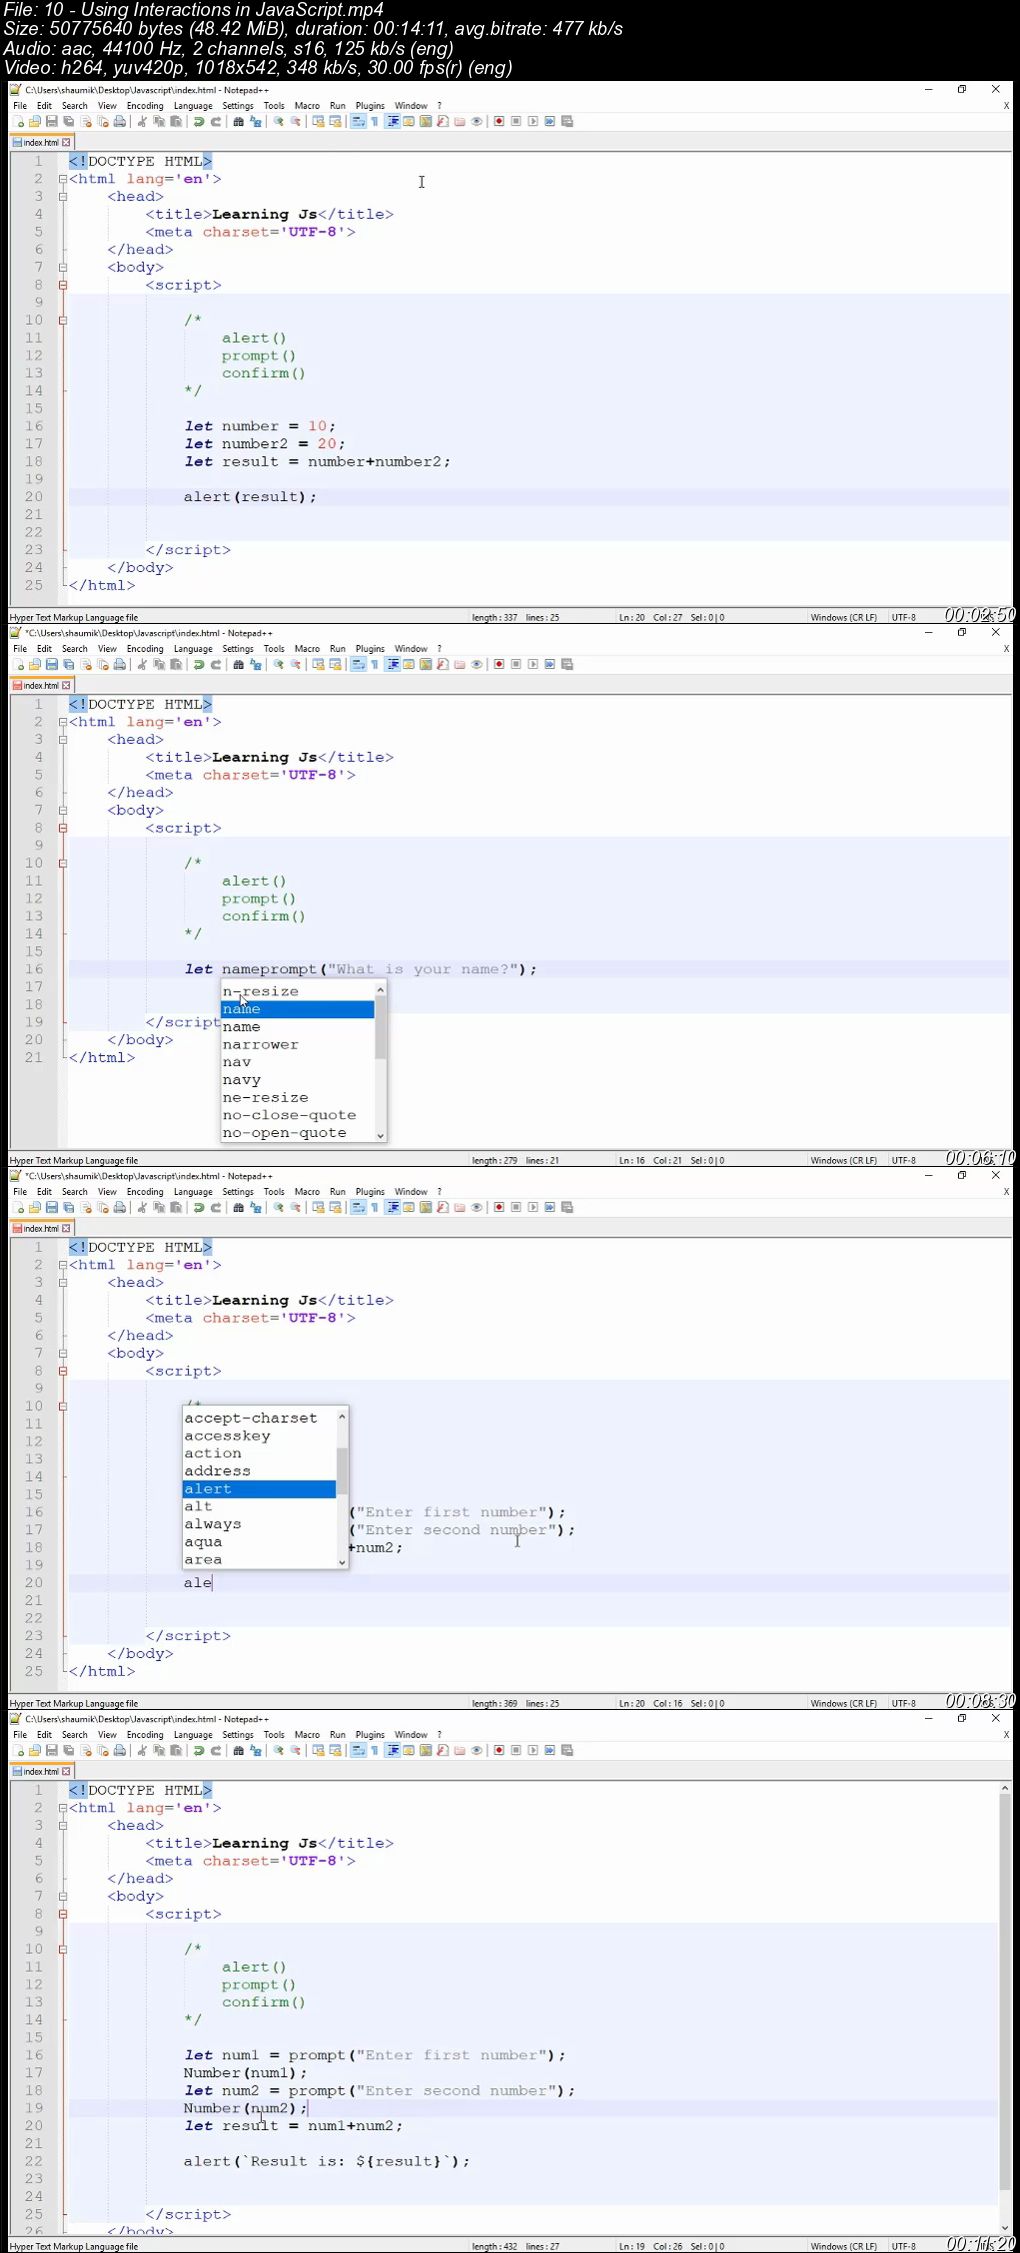Toggle Monitoring eye icon in bottom frame toolbar
The height and width of the screenshot is (2253, 1020).
(x=476, y=1751)
